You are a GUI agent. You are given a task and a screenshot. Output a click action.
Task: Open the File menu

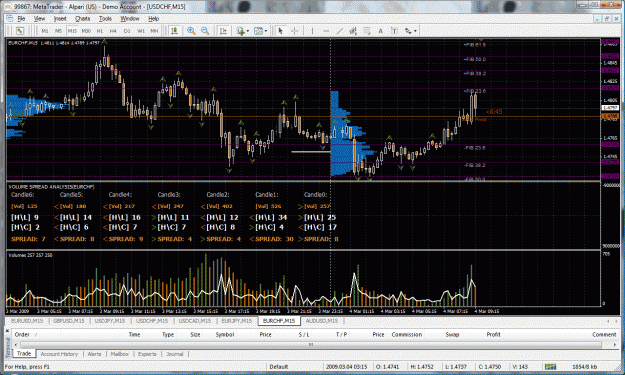tap(21, 18)
